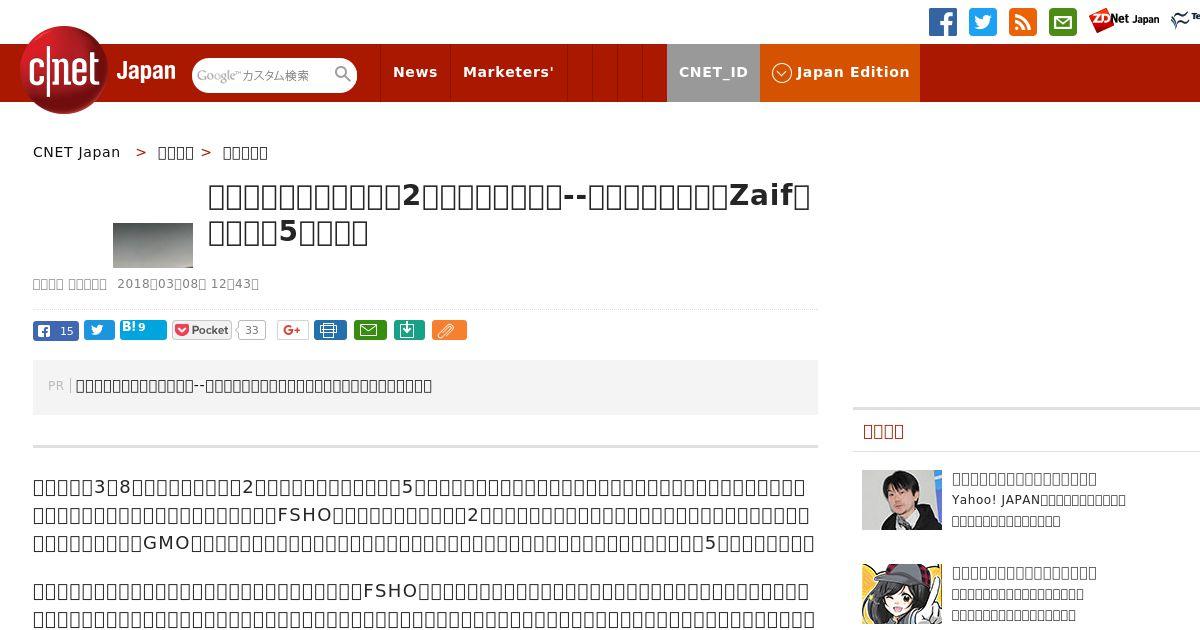Open the News menu

[x=415, y=72]
